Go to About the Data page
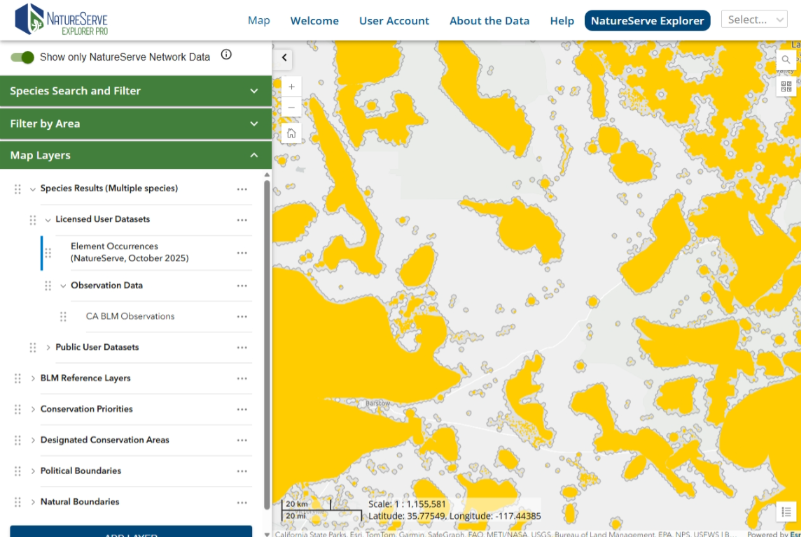Viewport: 801px width, 537px height. [x=489, y=21]
